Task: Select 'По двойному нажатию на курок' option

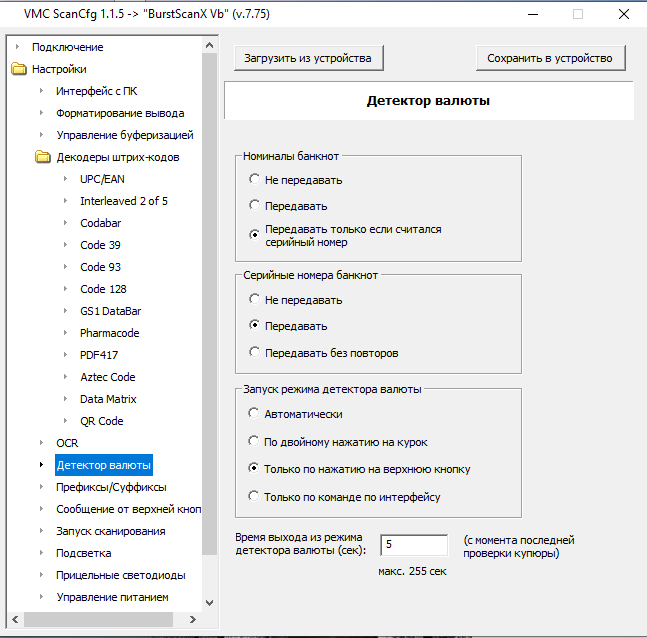Action: pyautogui.click(x=255, y=441)
